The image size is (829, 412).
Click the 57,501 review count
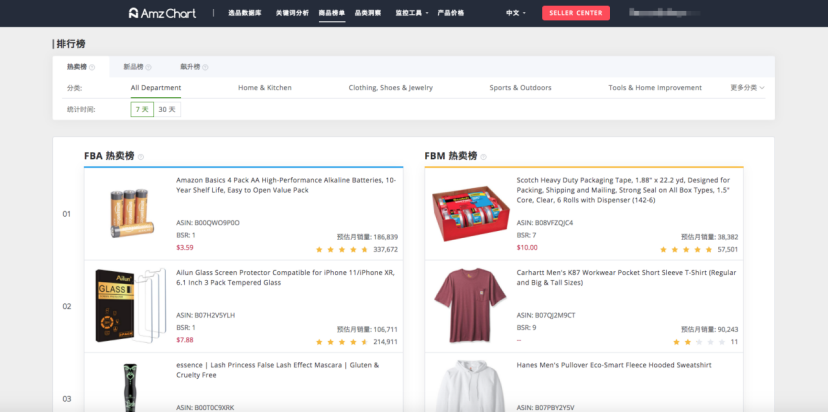(x=728, y=250)
